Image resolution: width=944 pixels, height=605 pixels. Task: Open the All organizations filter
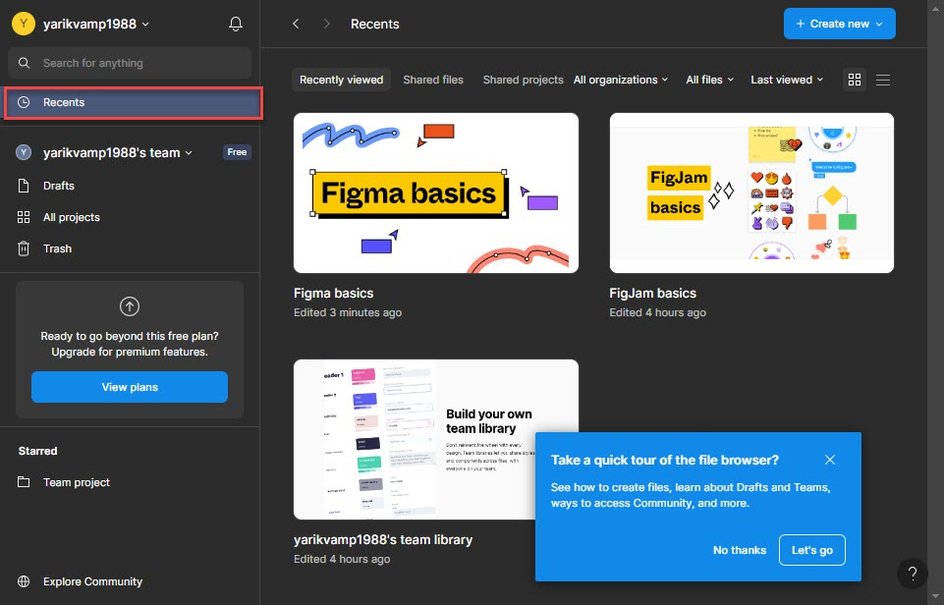(621, 80)
